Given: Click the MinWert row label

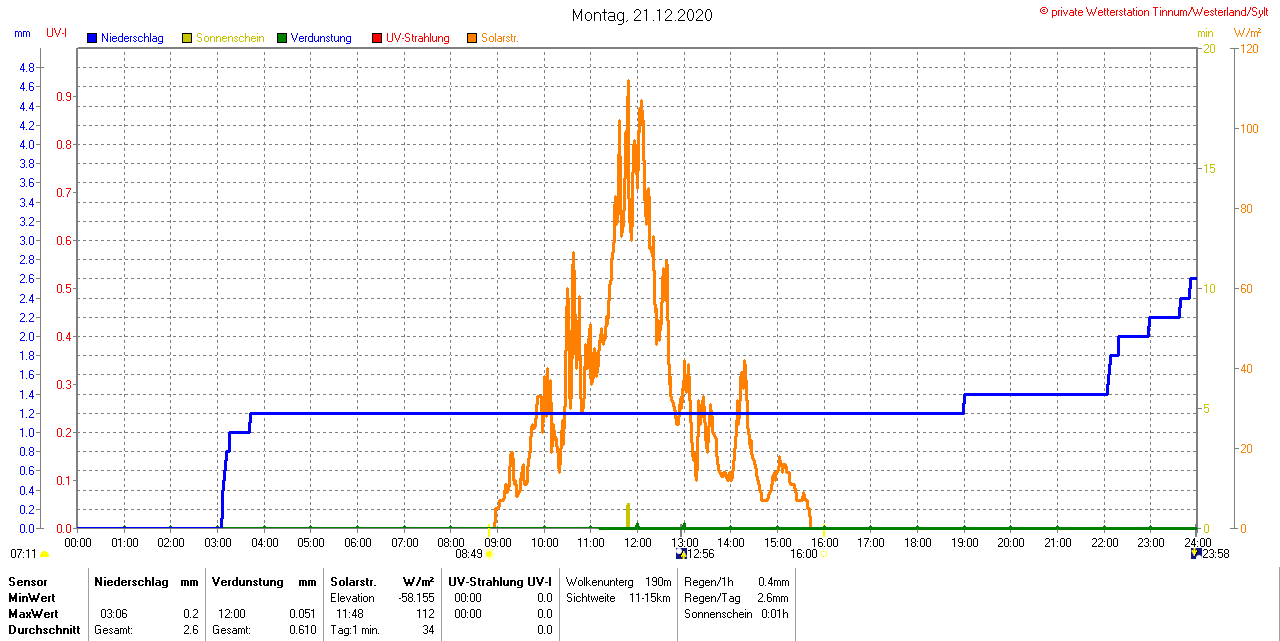Looking at the screenshot, I should coord(30,597).
